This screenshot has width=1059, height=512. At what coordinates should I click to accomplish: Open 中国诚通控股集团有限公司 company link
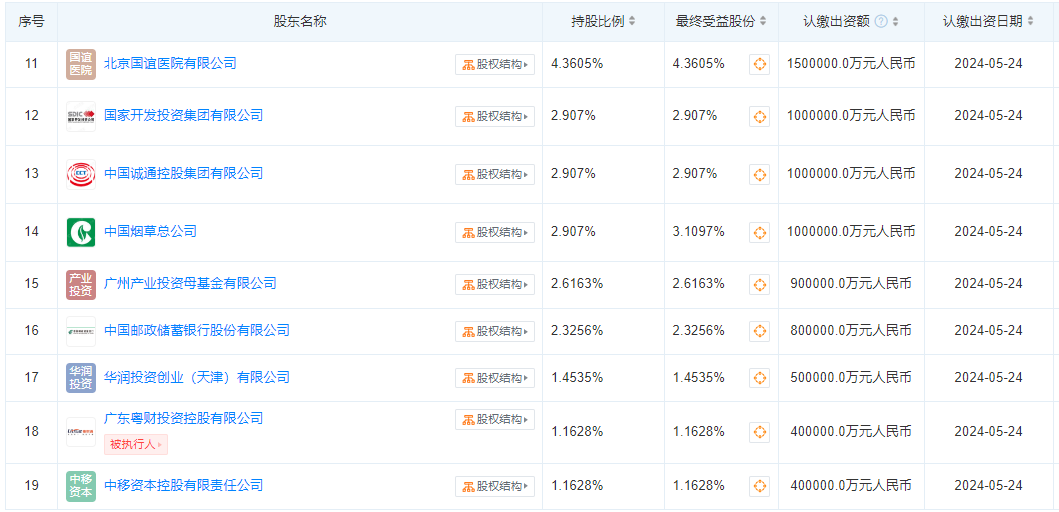183,174
